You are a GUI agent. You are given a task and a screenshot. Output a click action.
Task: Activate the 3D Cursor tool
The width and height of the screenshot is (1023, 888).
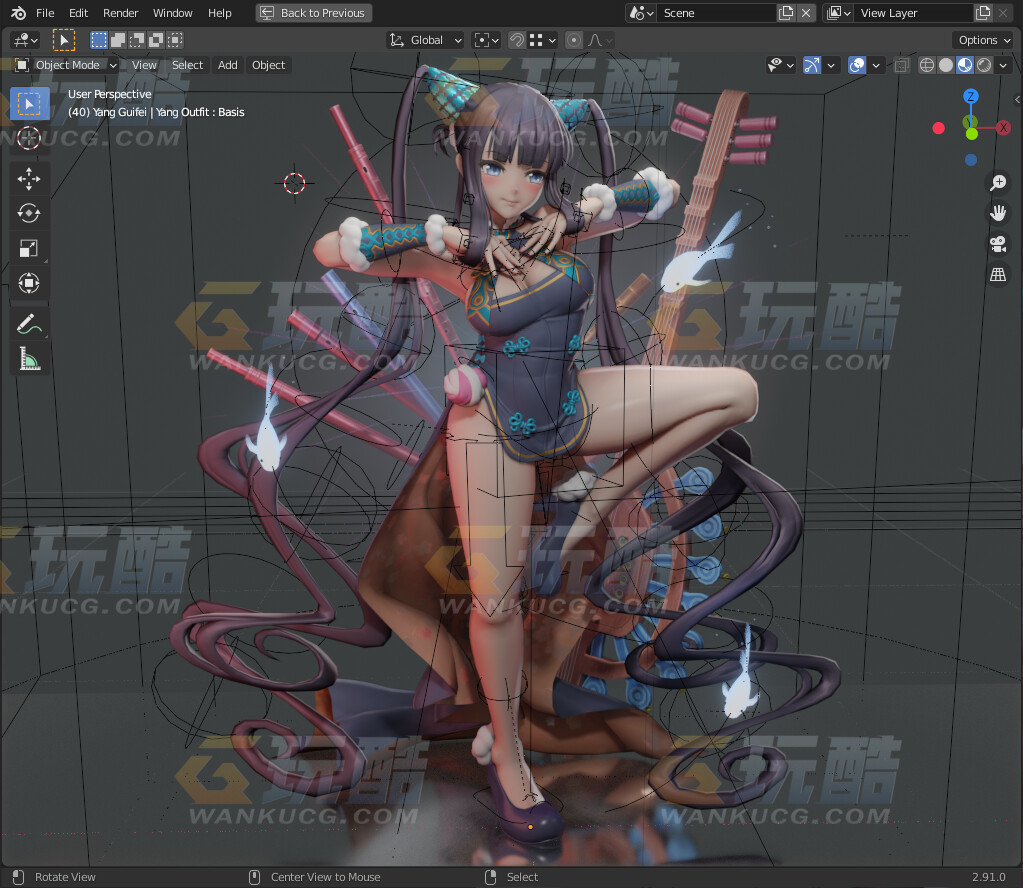click(29, 138)
